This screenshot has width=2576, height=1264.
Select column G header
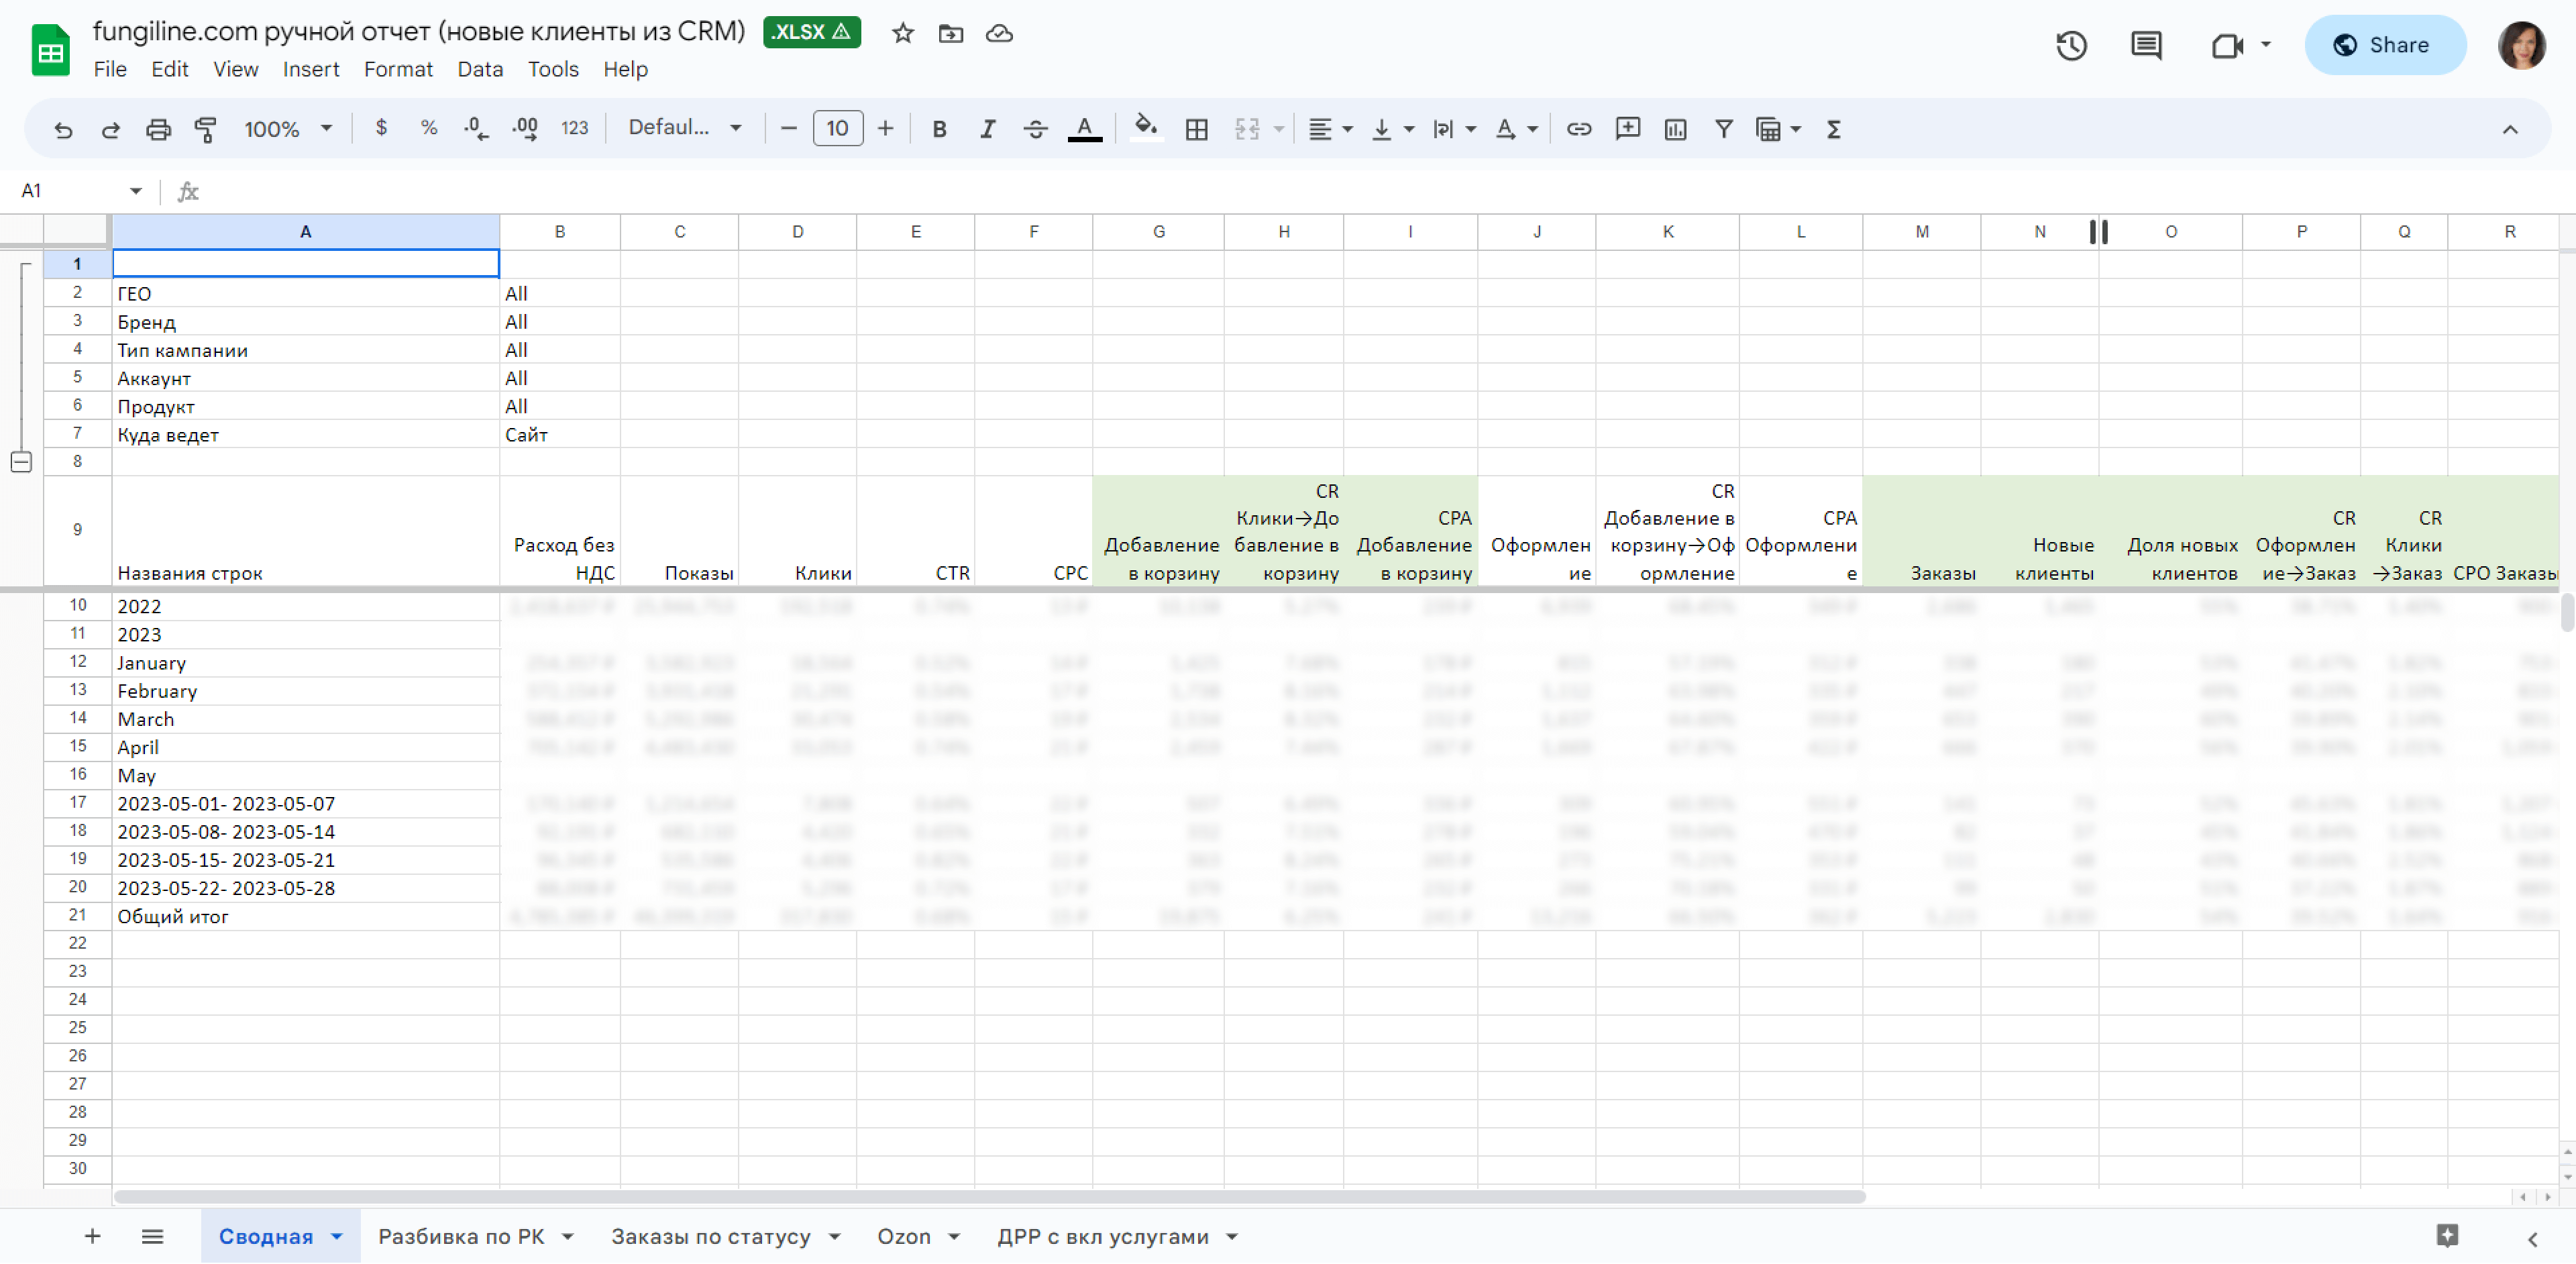(1158, 232)
